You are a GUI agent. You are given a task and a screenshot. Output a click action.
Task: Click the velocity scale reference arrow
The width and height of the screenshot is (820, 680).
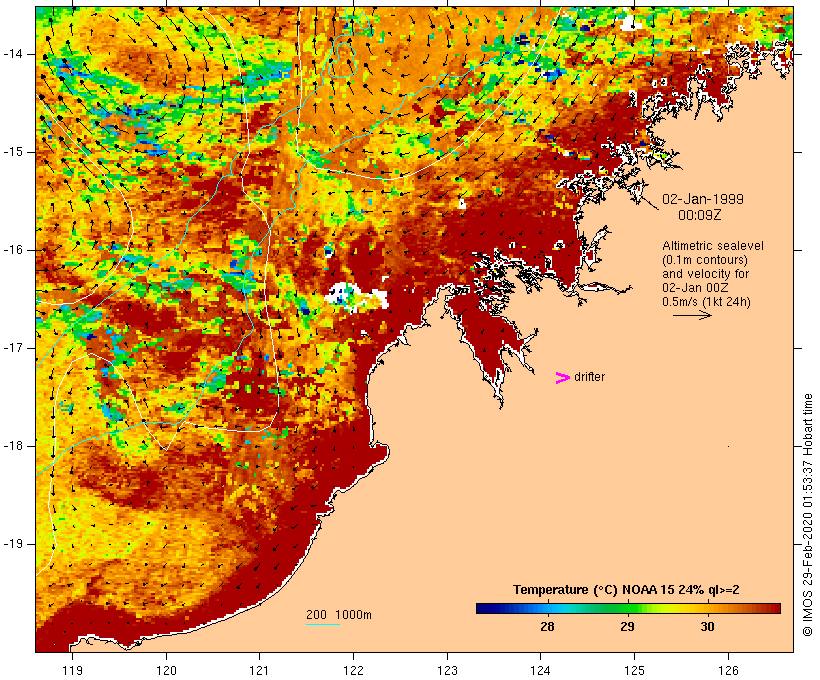[692, 315]
